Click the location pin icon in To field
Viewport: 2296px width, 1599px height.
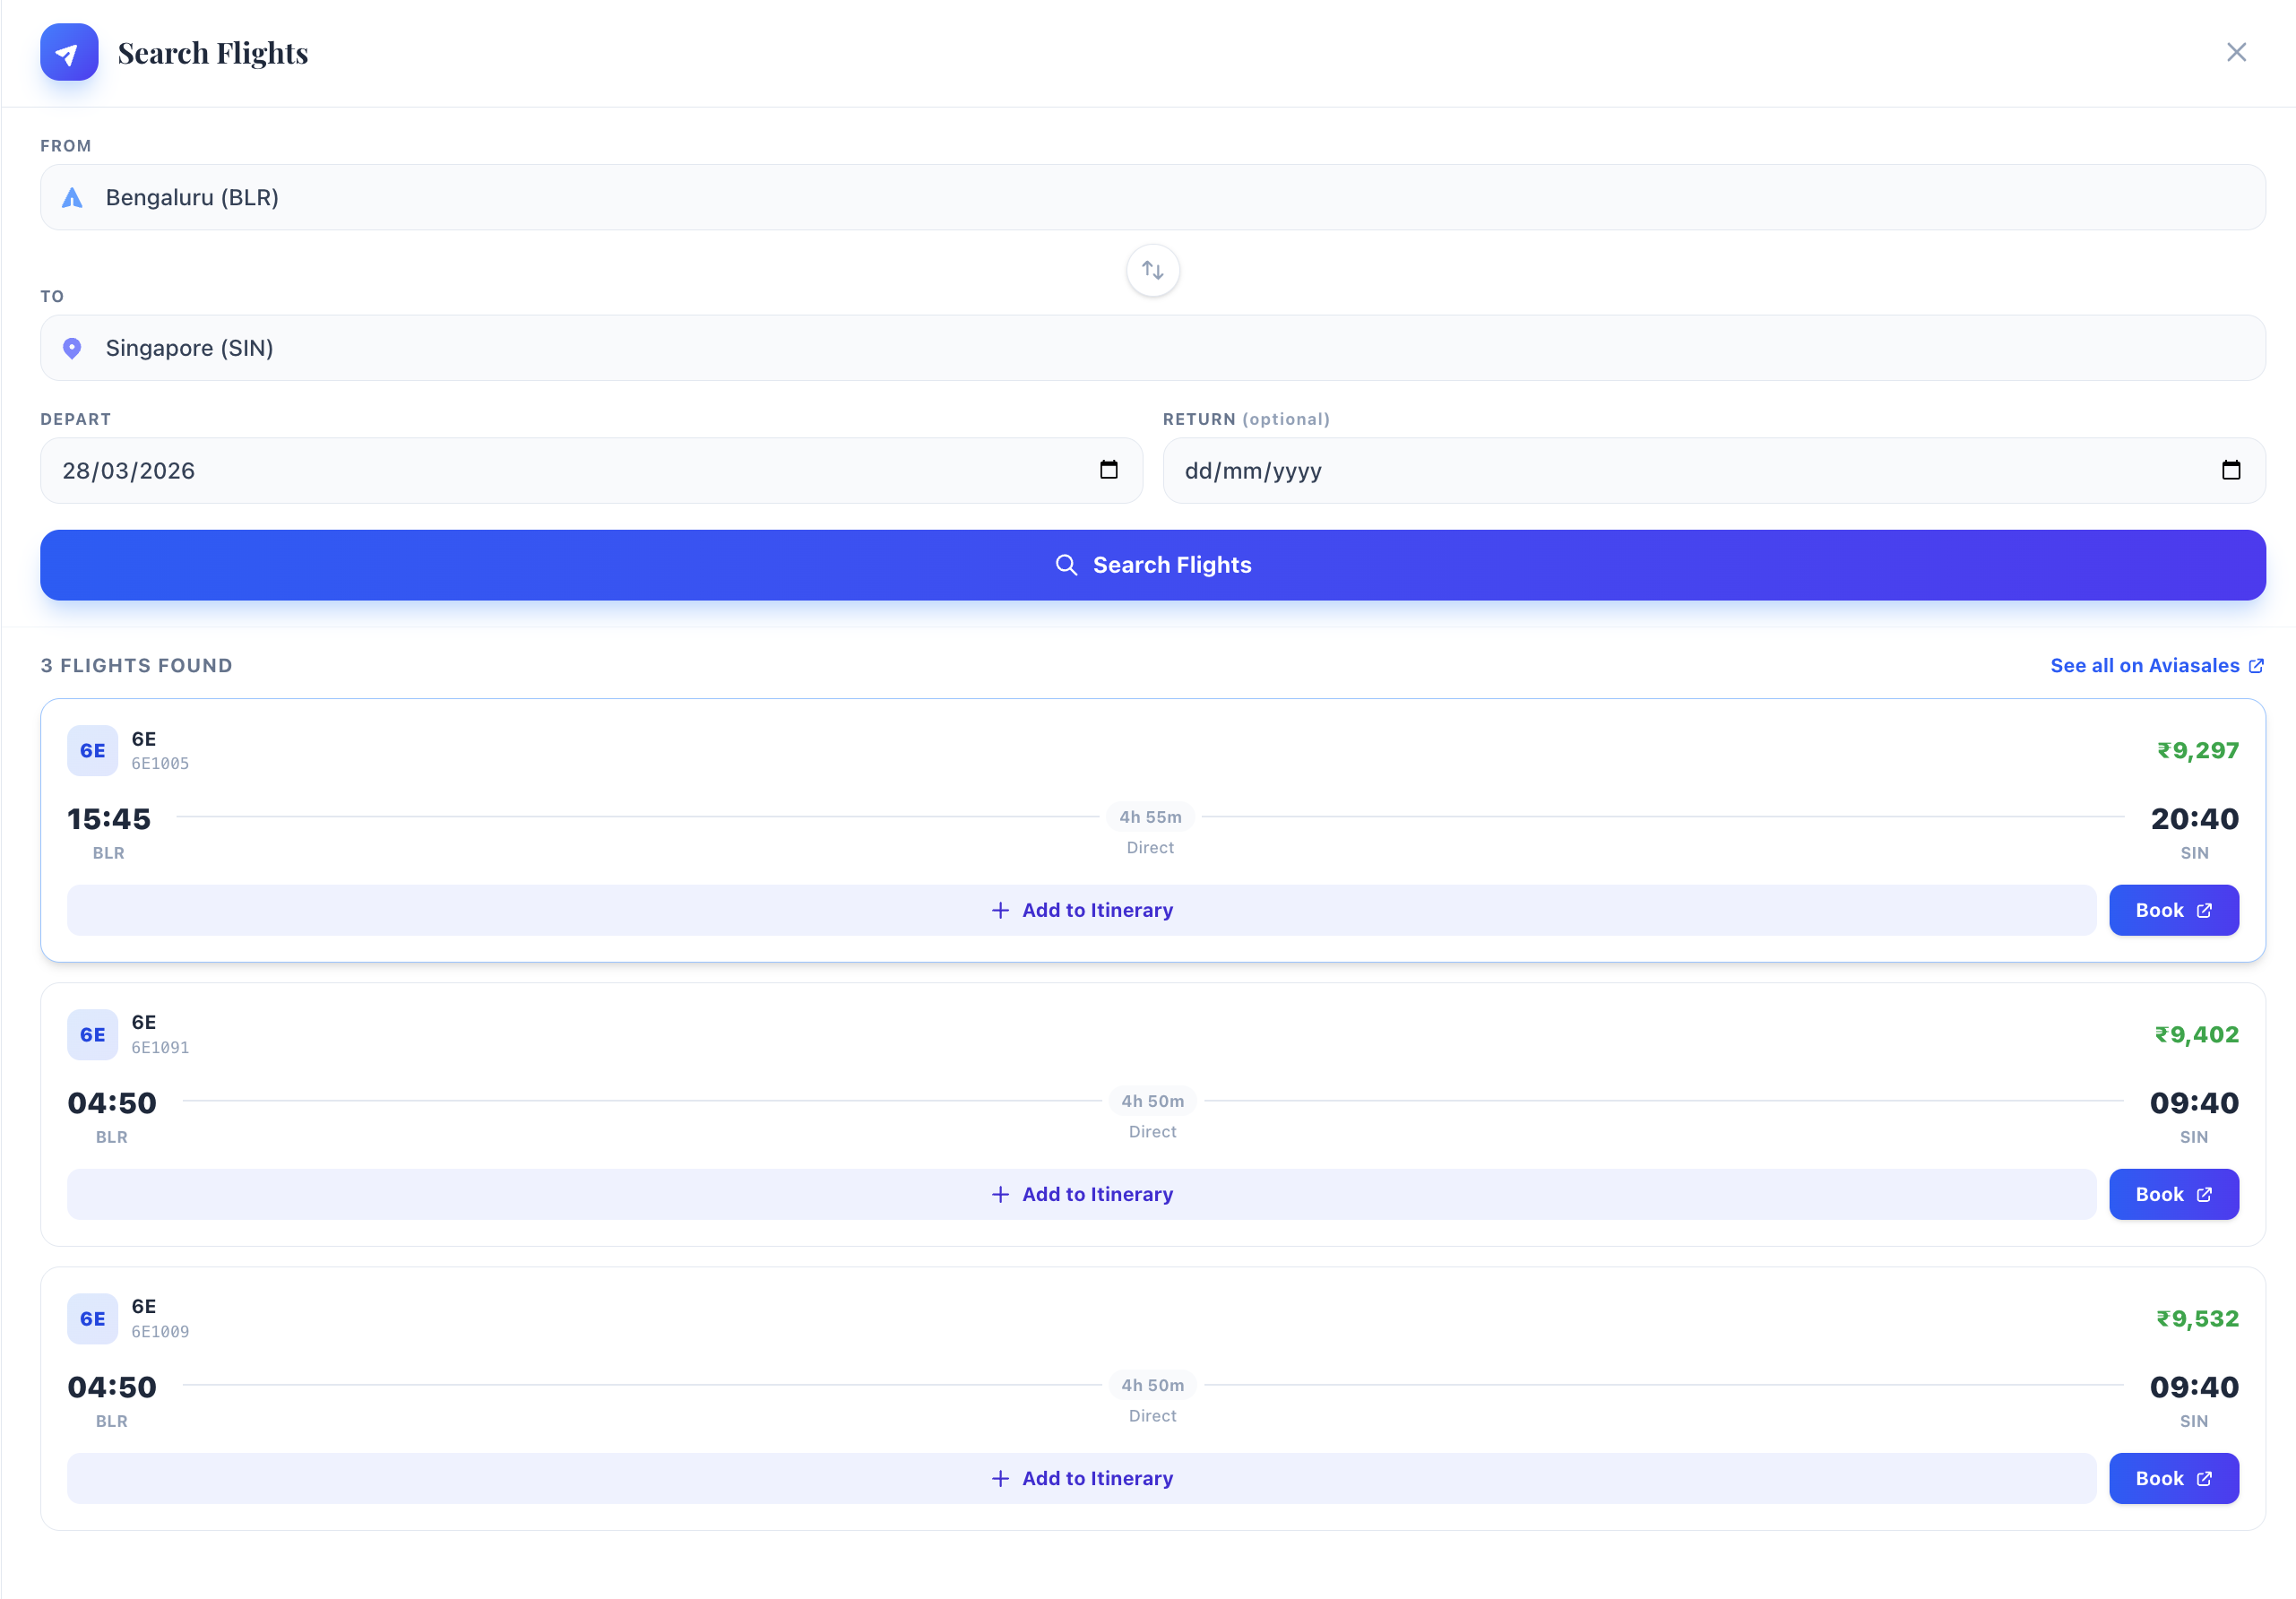[x=72, y=348]
